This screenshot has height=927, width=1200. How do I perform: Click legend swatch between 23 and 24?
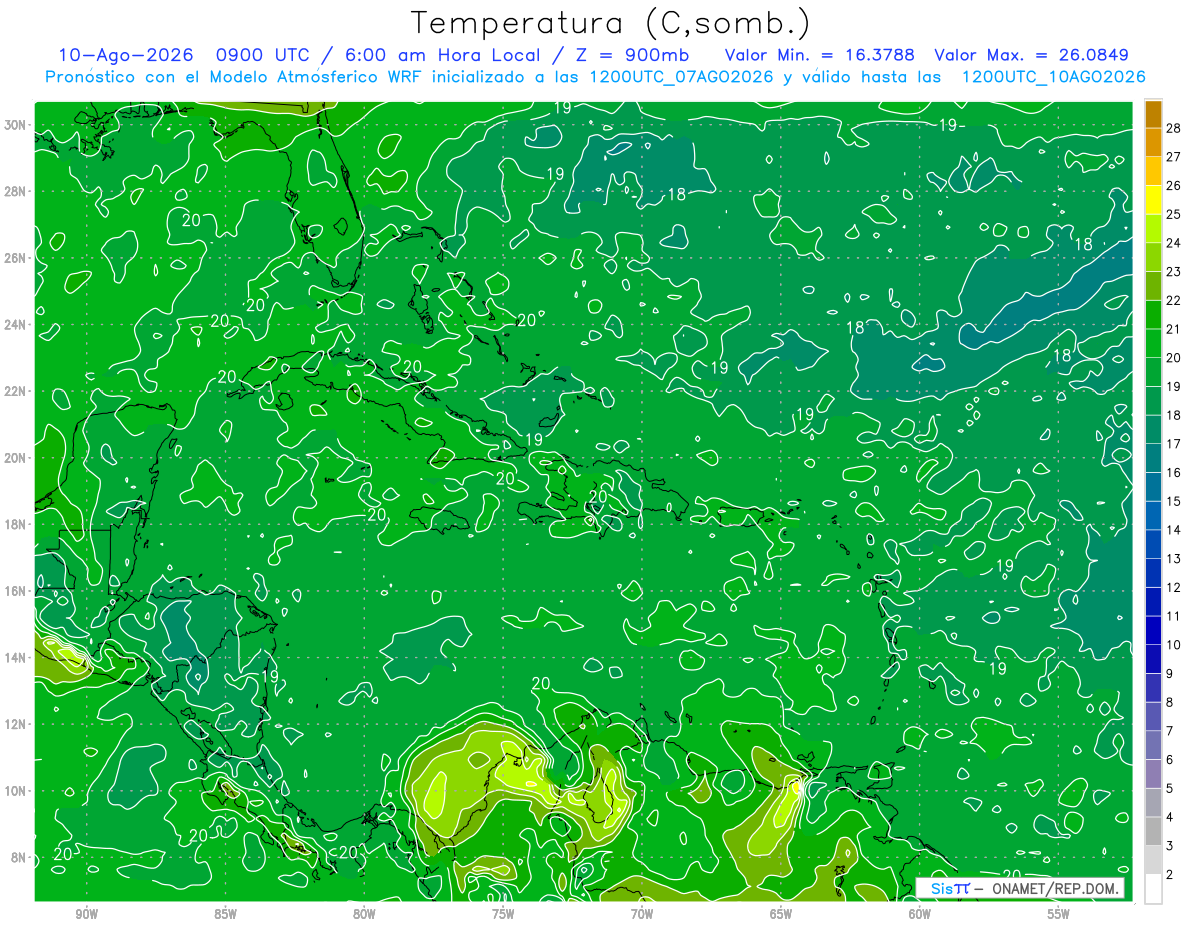click(1153, 257)
